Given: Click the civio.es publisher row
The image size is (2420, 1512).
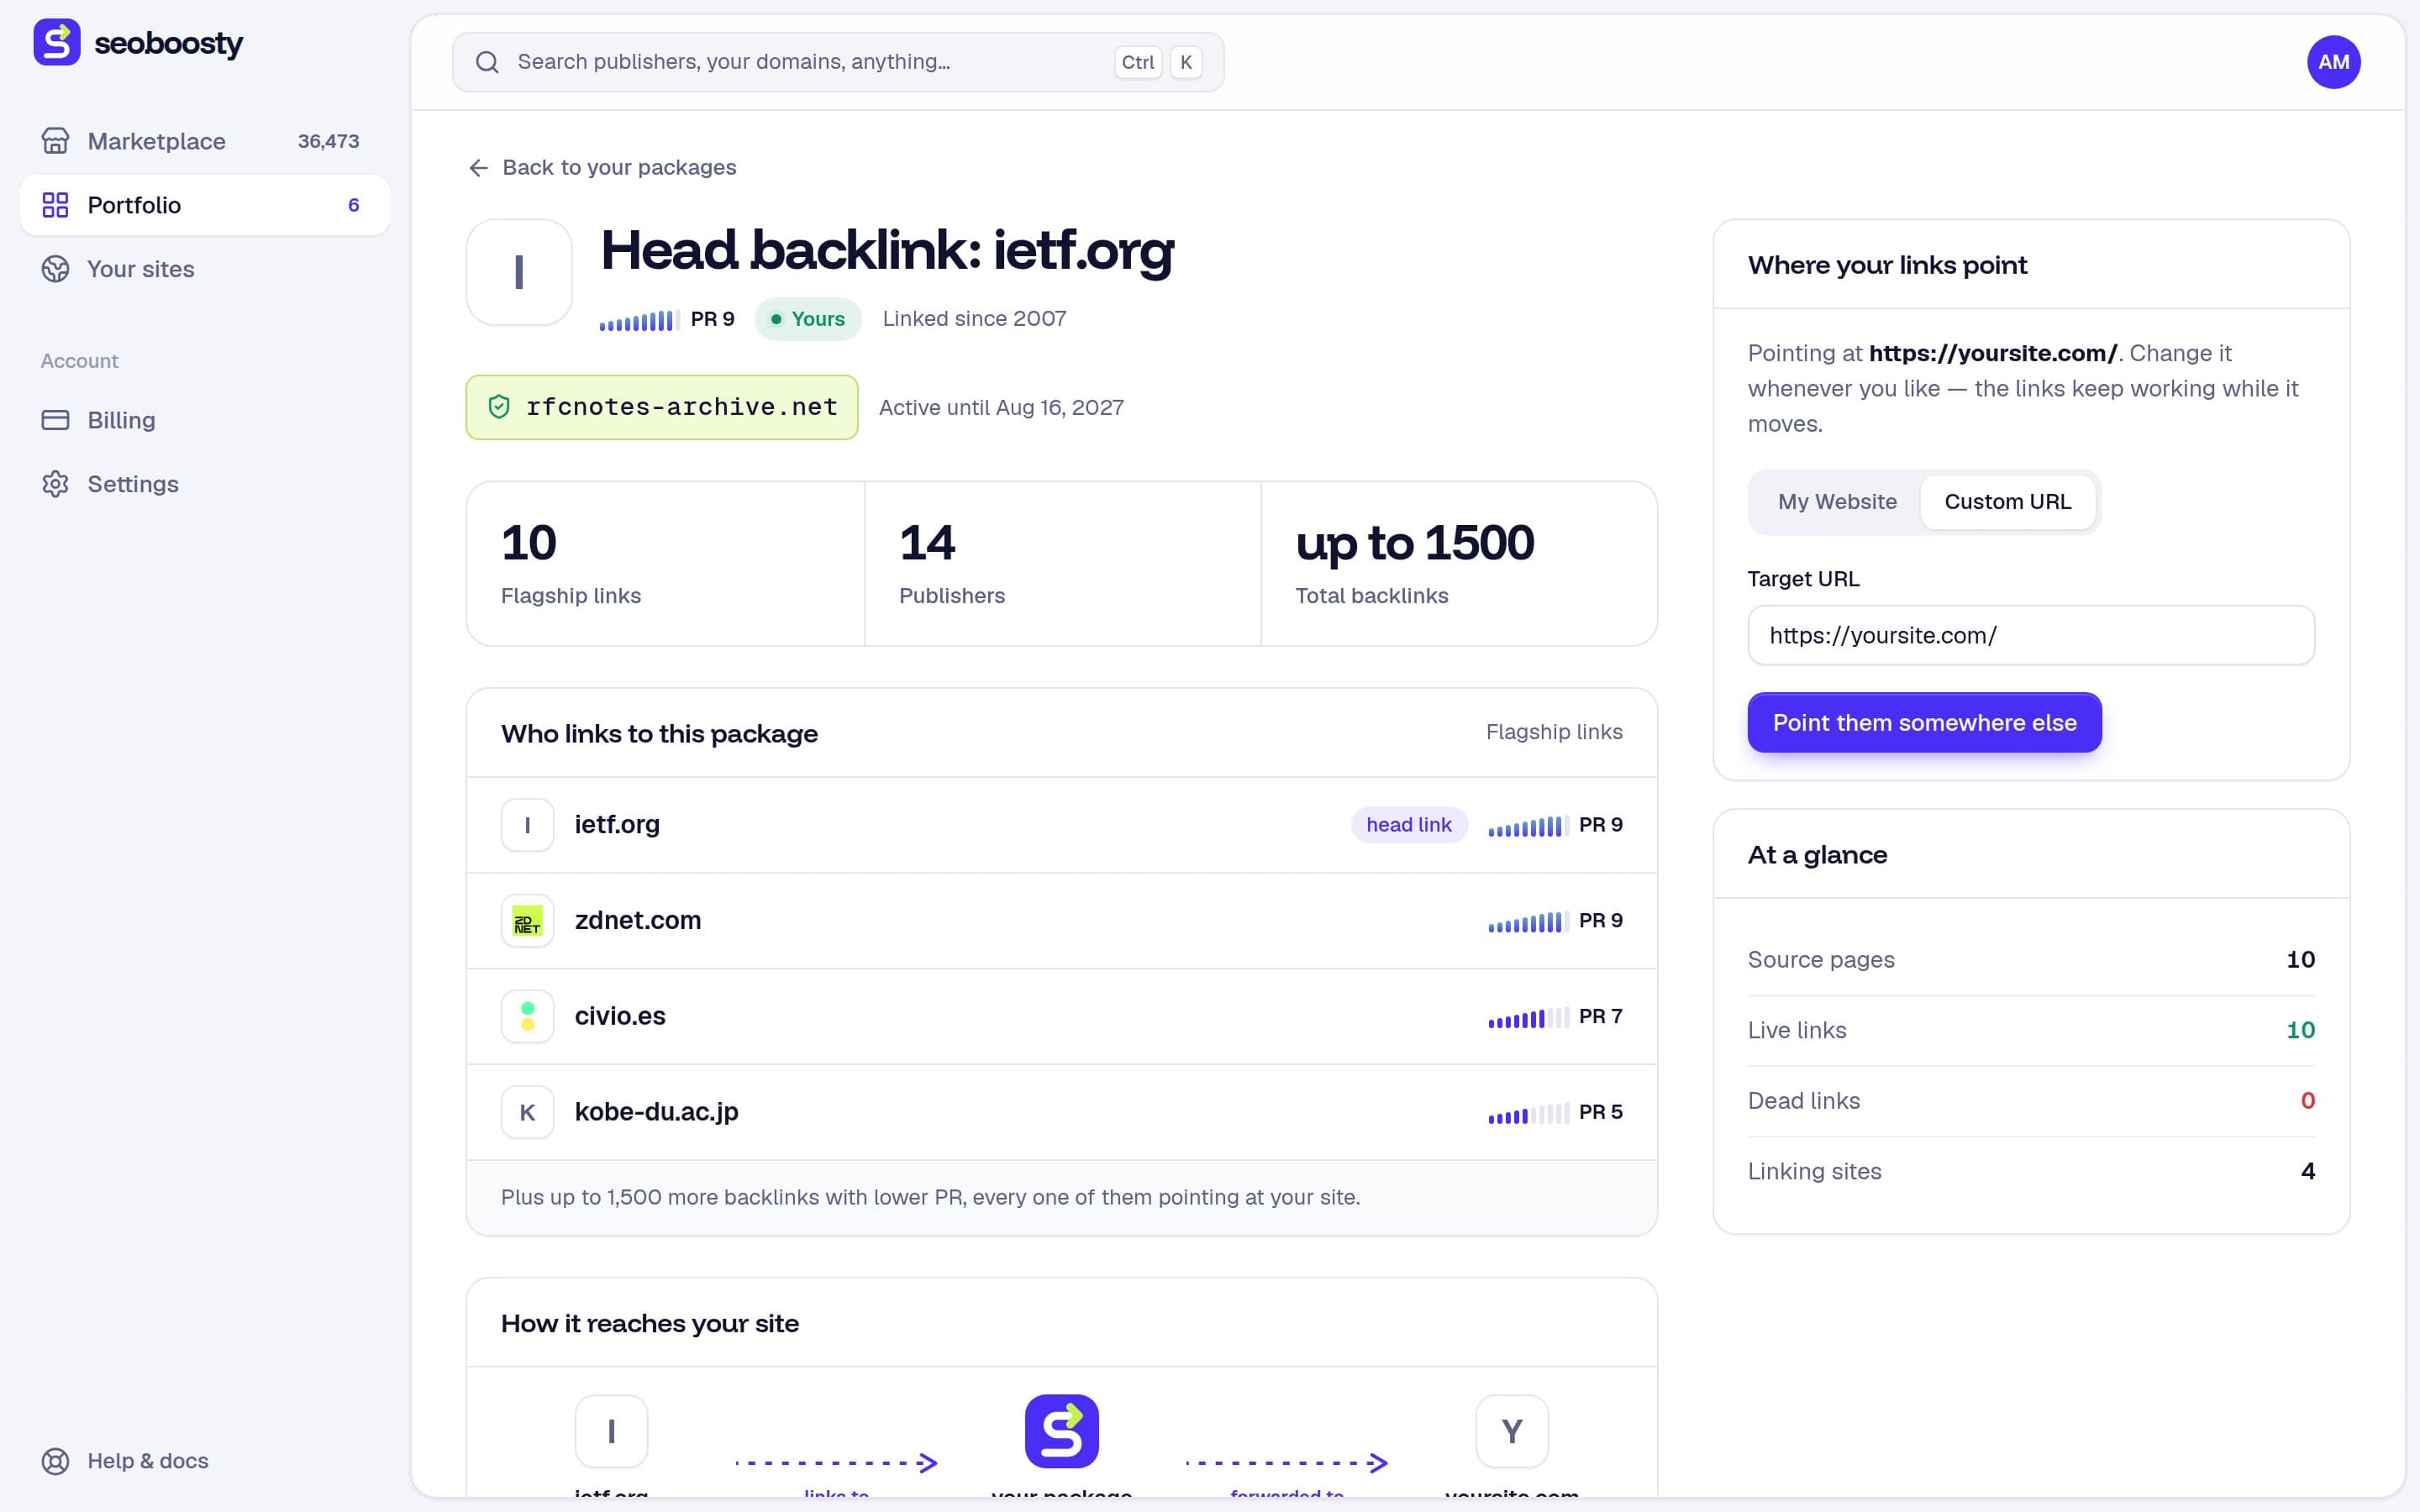Looking at the screenshot, I should (1061, 1016).
